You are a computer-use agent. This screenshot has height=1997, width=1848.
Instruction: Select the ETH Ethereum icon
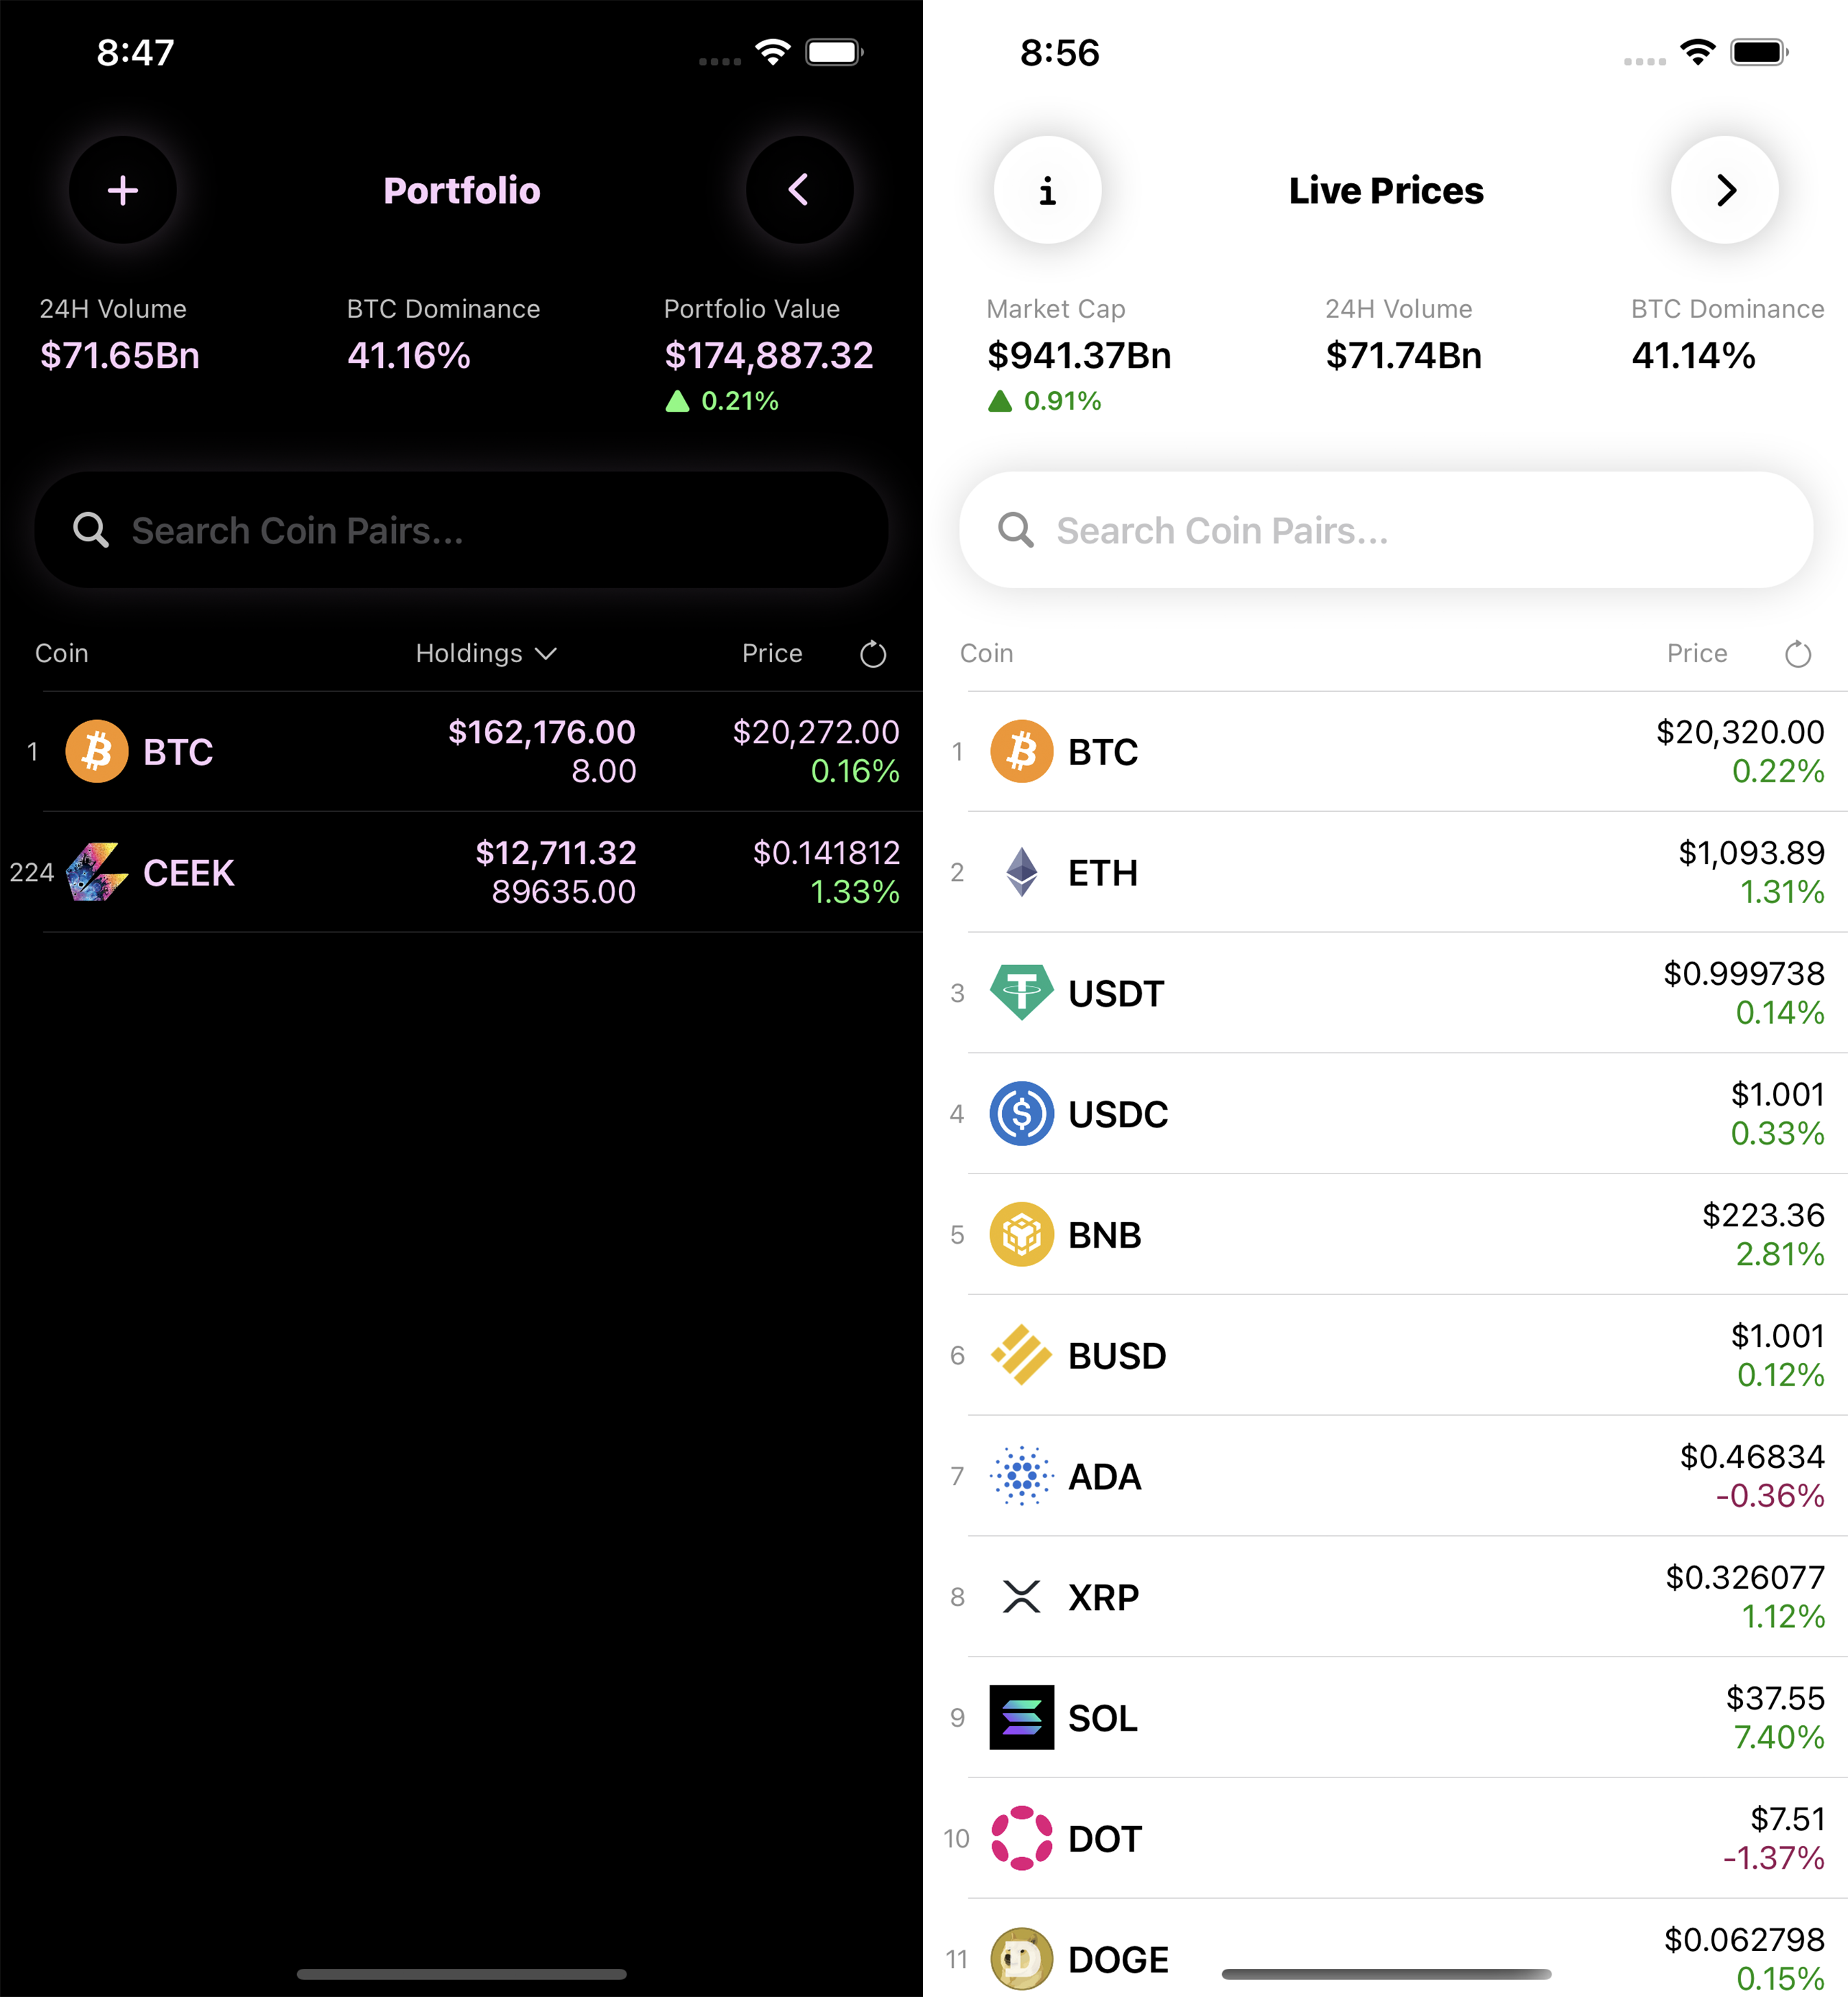click(x=1021, y=872)
